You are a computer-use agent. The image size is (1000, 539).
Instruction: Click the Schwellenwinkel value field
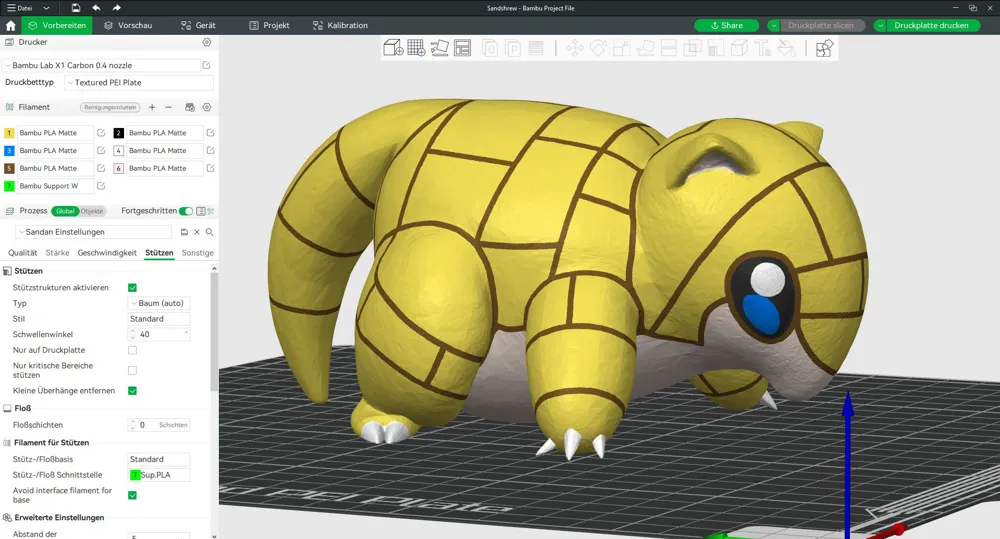click(159, 334)
